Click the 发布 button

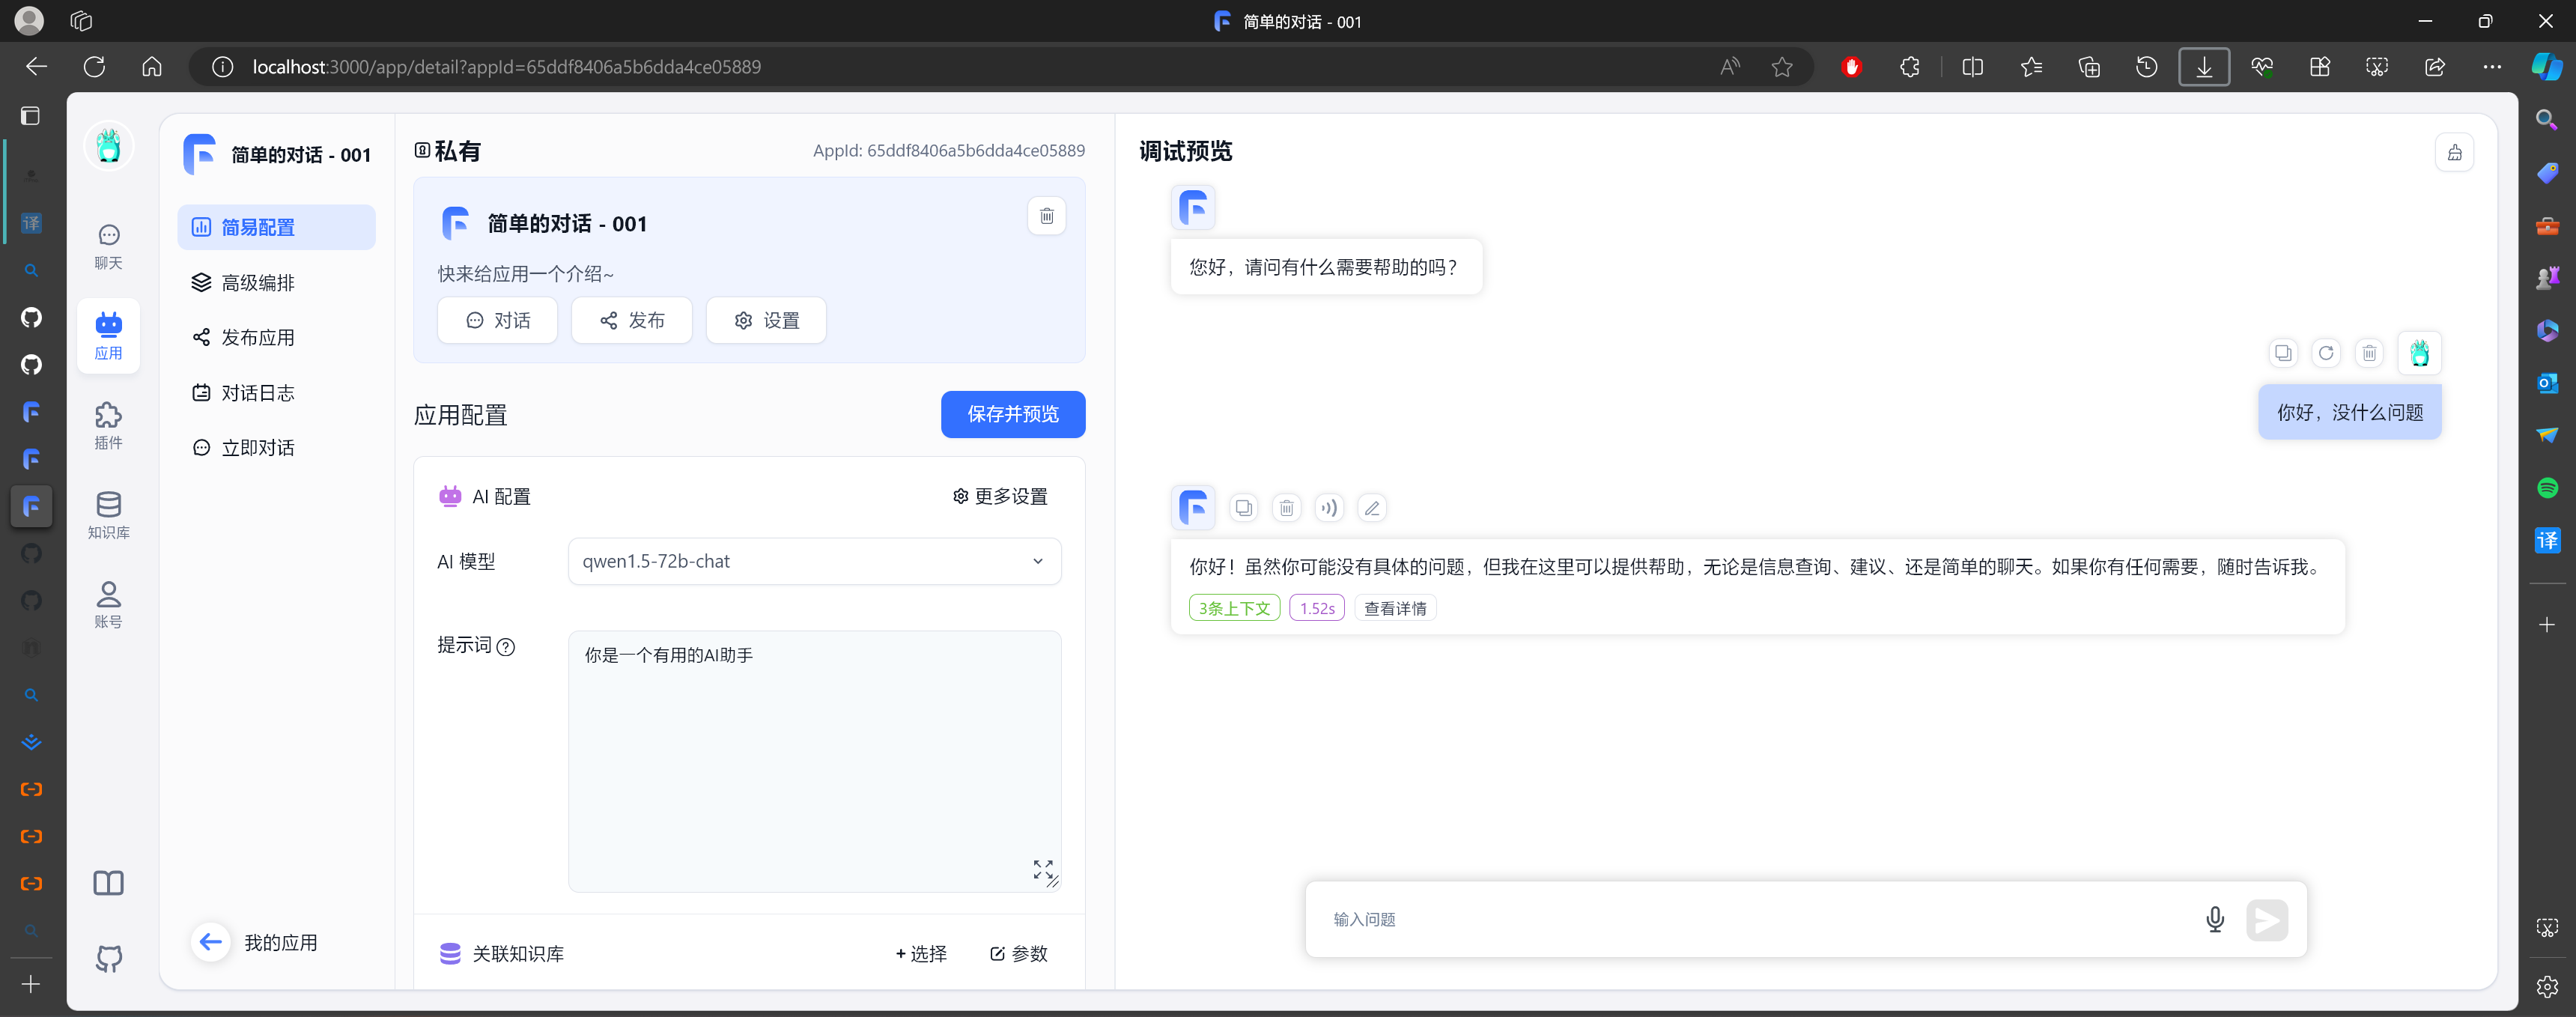coord(631,320)
